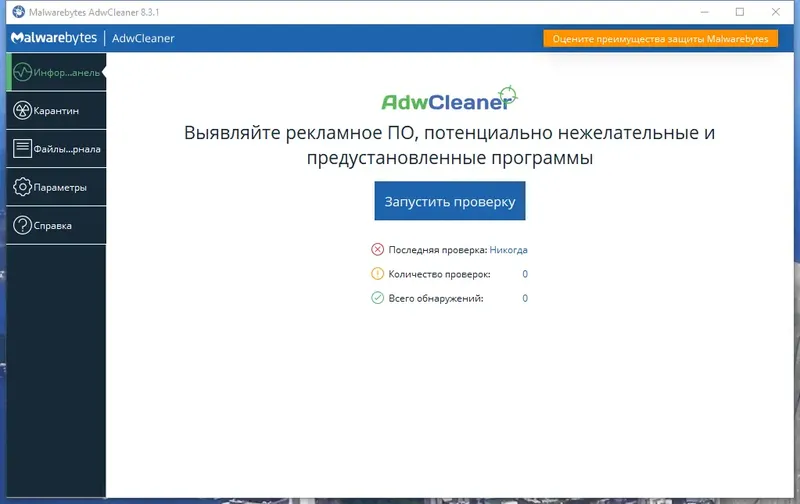Open the Параметры settings section
This screenshot has width=800, height=504.
click(56, 187)
